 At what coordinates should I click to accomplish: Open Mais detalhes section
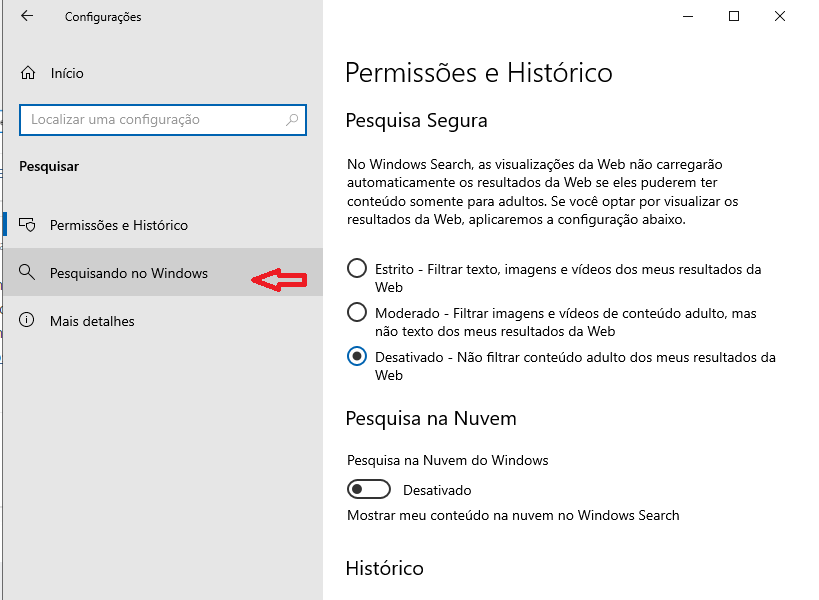[163, 321]
